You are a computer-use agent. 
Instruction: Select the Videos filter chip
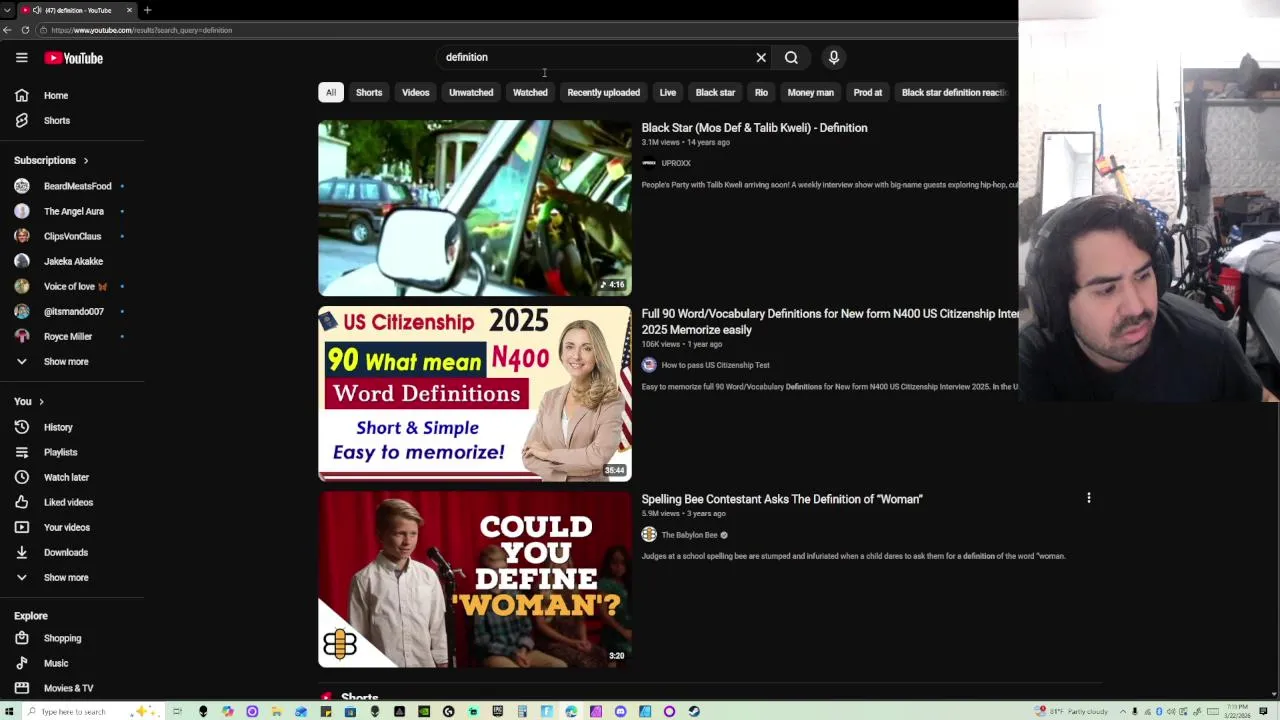[415, 92]
